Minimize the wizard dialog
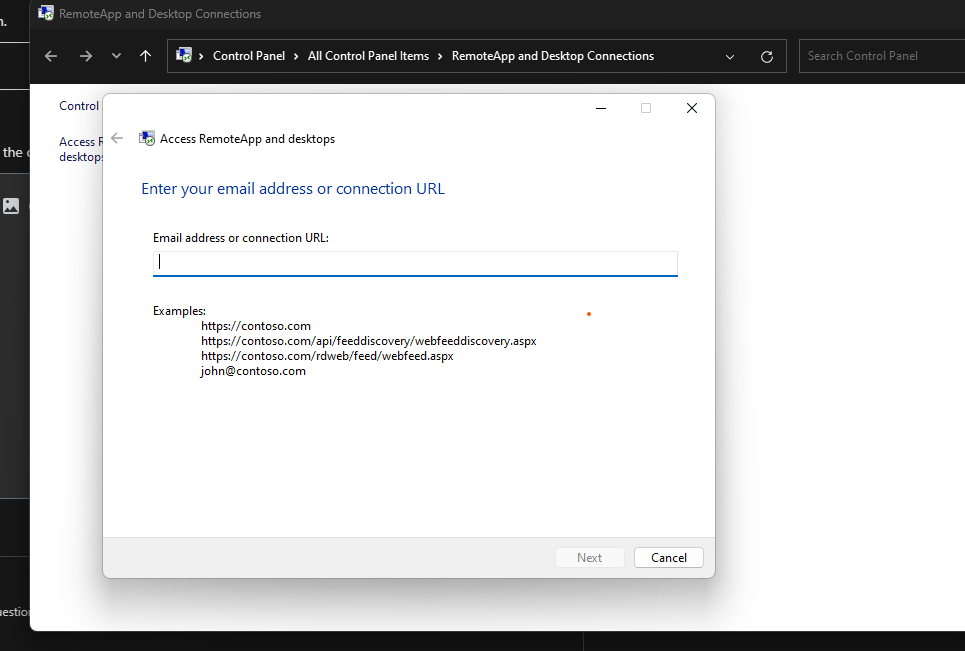965x651 pixels. tap(601, 108)
